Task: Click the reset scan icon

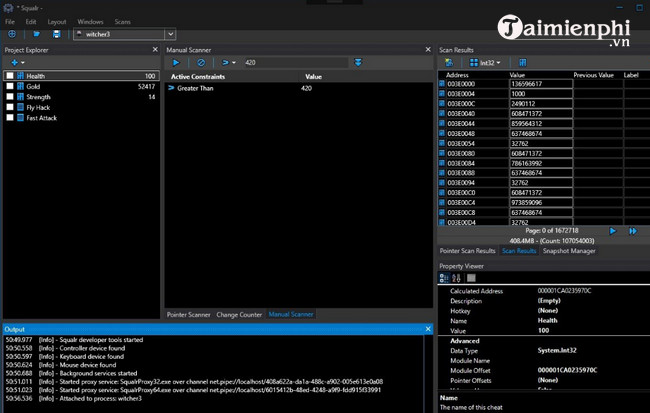Action: pos(201,62)
